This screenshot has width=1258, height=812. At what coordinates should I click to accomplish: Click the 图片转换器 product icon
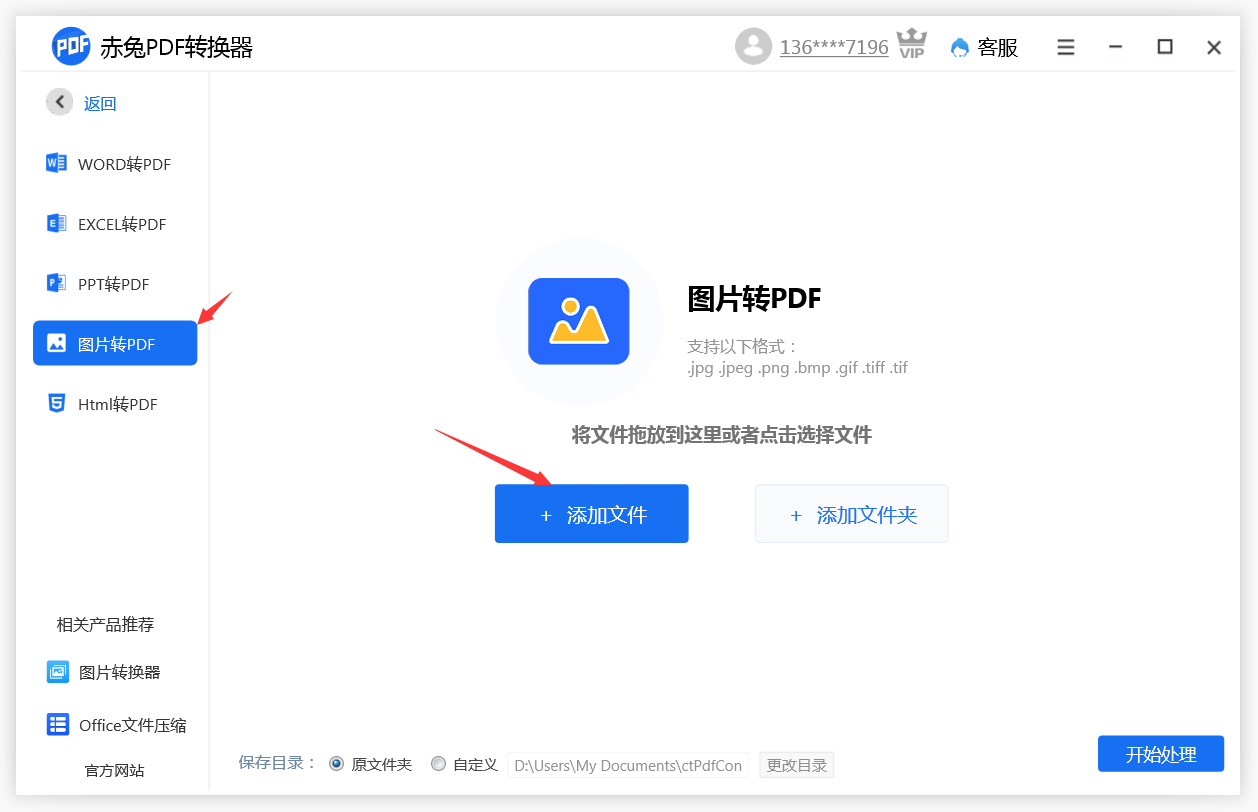click(x=58, y=672)
